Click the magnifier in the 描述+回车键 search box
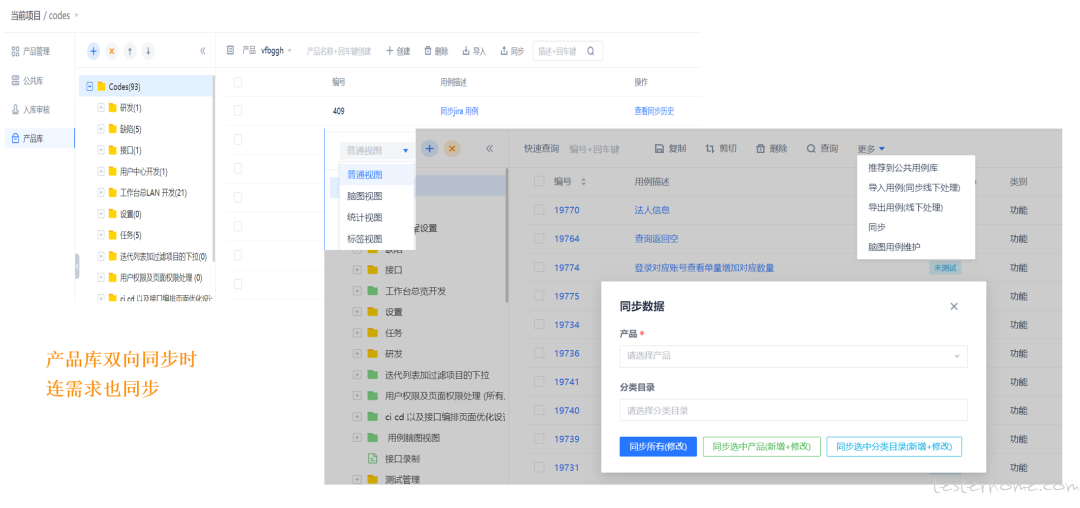The image size is (1080, 508). tap(591, 51)
